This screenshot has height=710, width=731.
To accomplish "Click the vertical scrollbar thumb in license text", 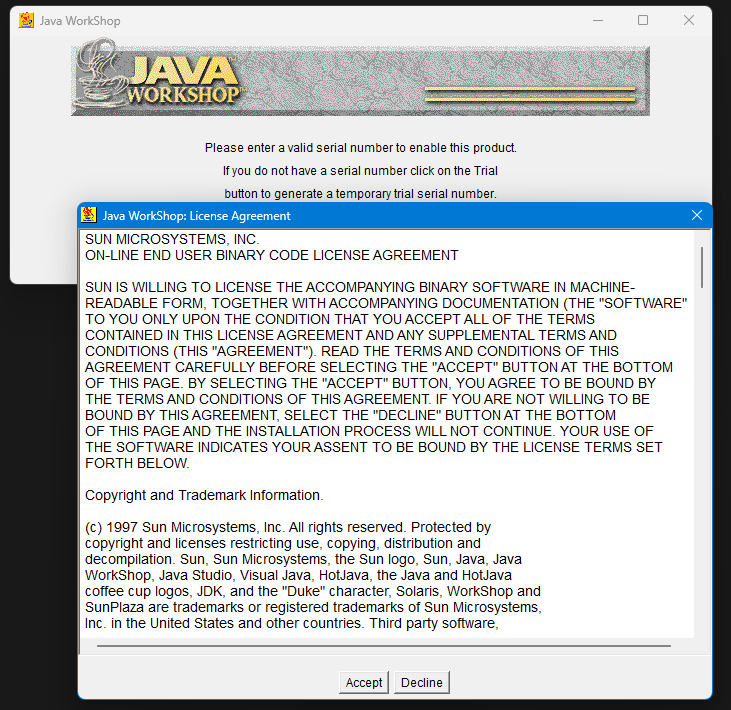I will (702, 268).
